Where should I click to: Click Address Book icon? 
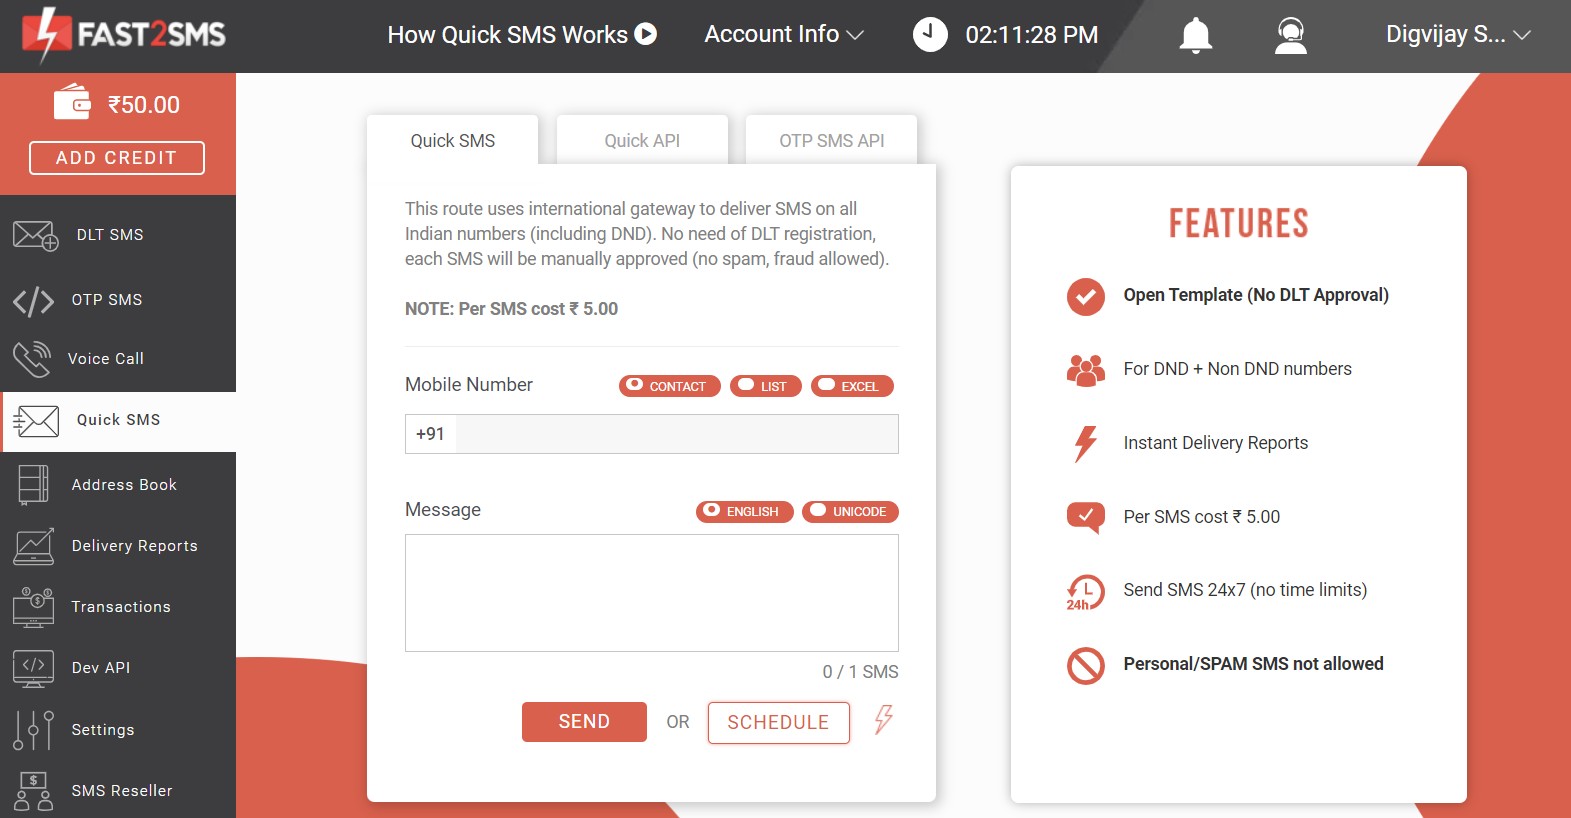(33, 485)
